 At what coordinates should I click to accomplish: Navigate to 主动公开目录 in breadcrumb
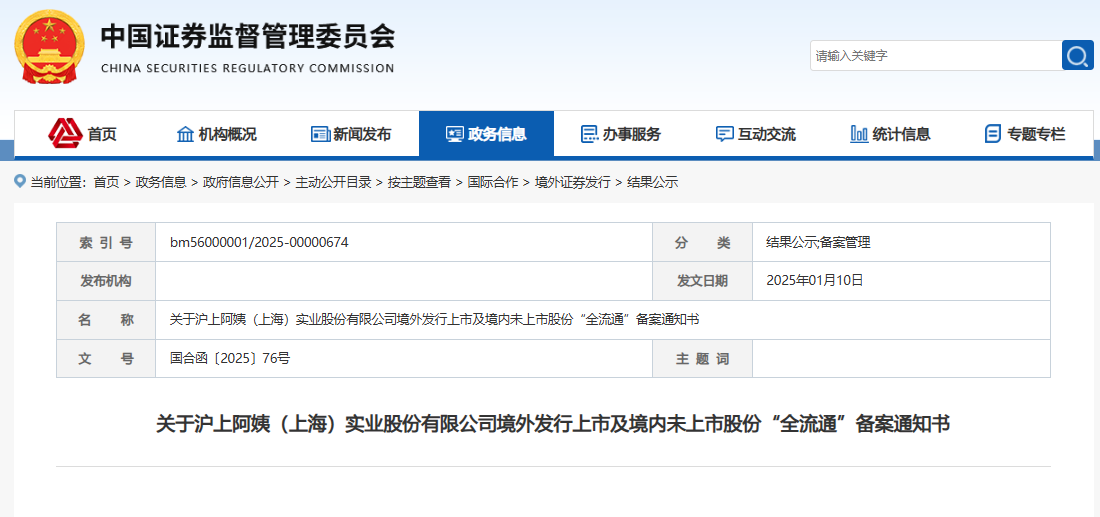pos(333,182)
